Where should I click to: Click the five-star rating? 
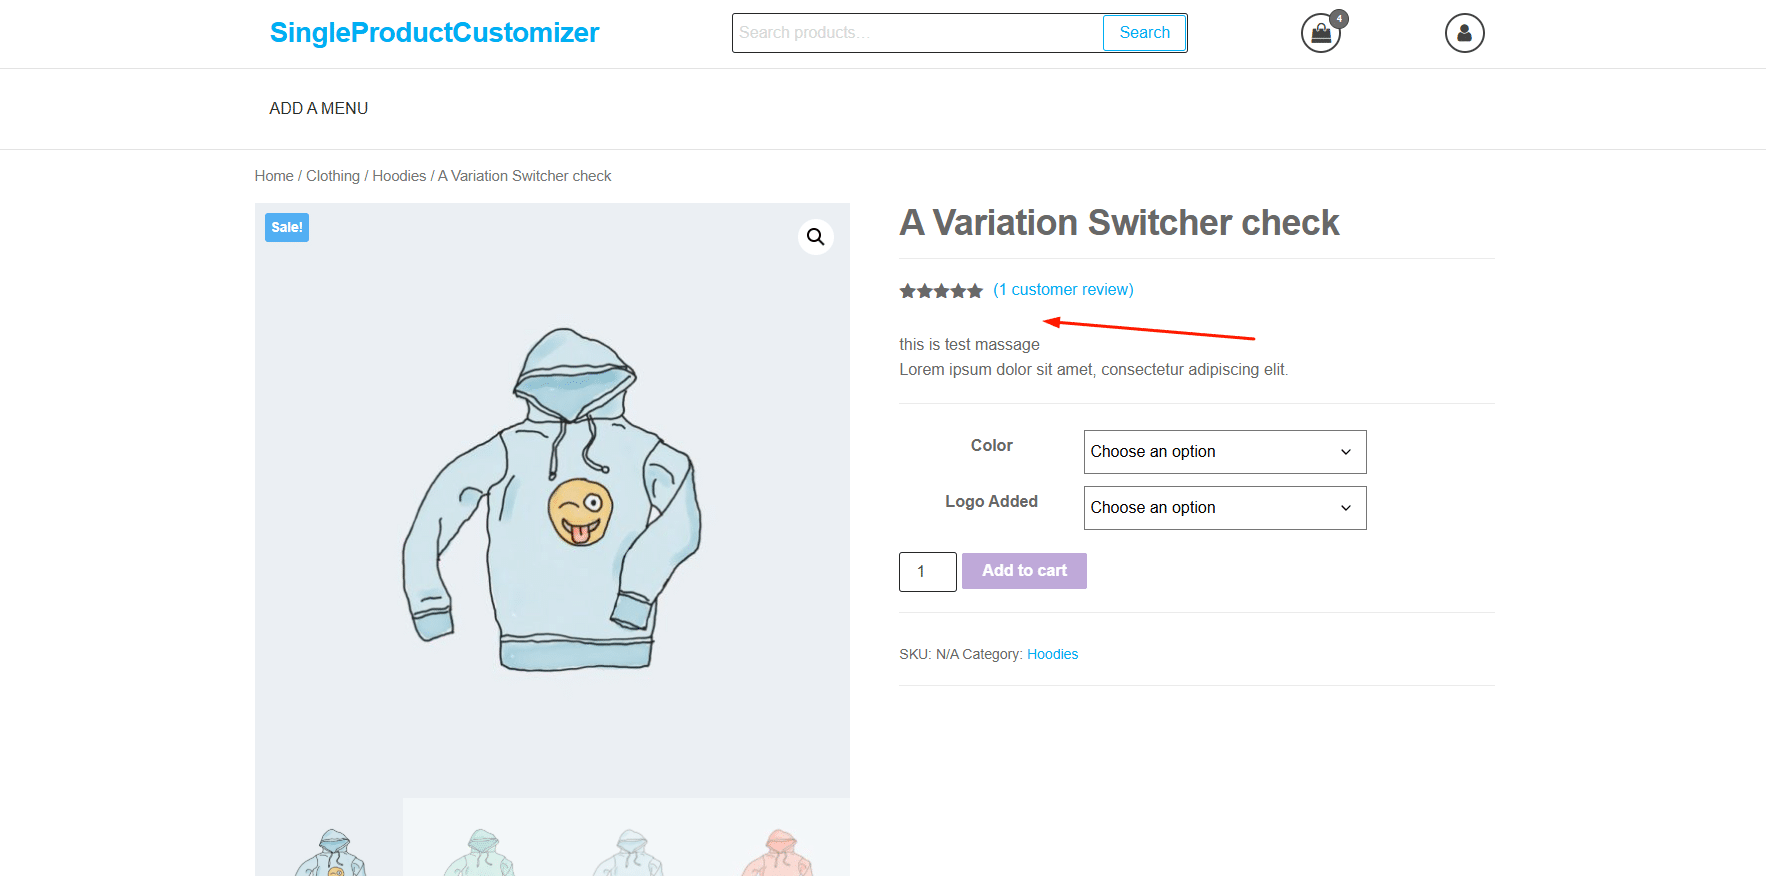click(x=940, y=291)
